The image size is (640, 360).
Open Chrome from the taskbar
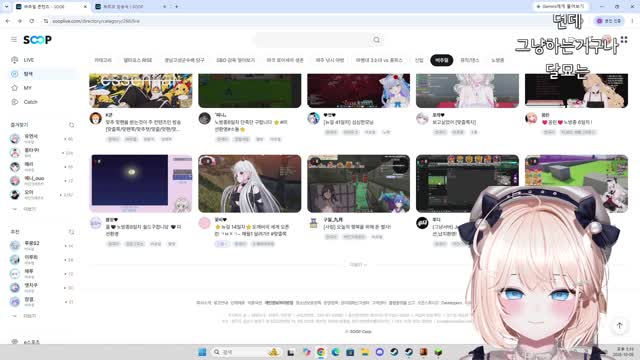[321, 352]
